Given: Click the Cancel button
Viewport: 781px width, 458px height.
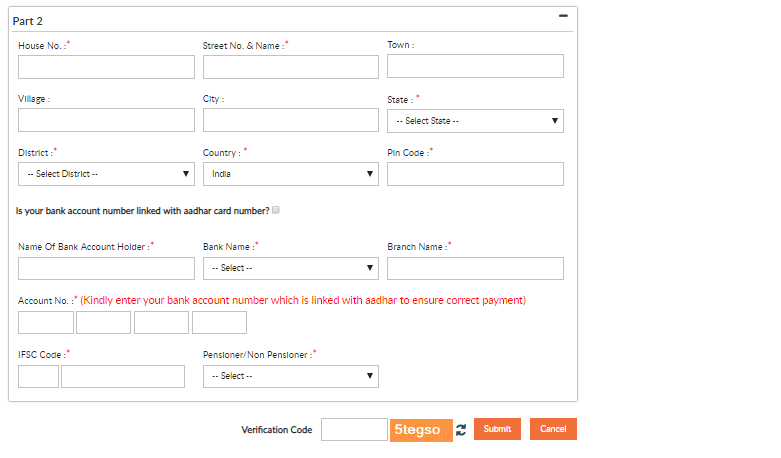Looking at the screenshot, I should 553,429.
